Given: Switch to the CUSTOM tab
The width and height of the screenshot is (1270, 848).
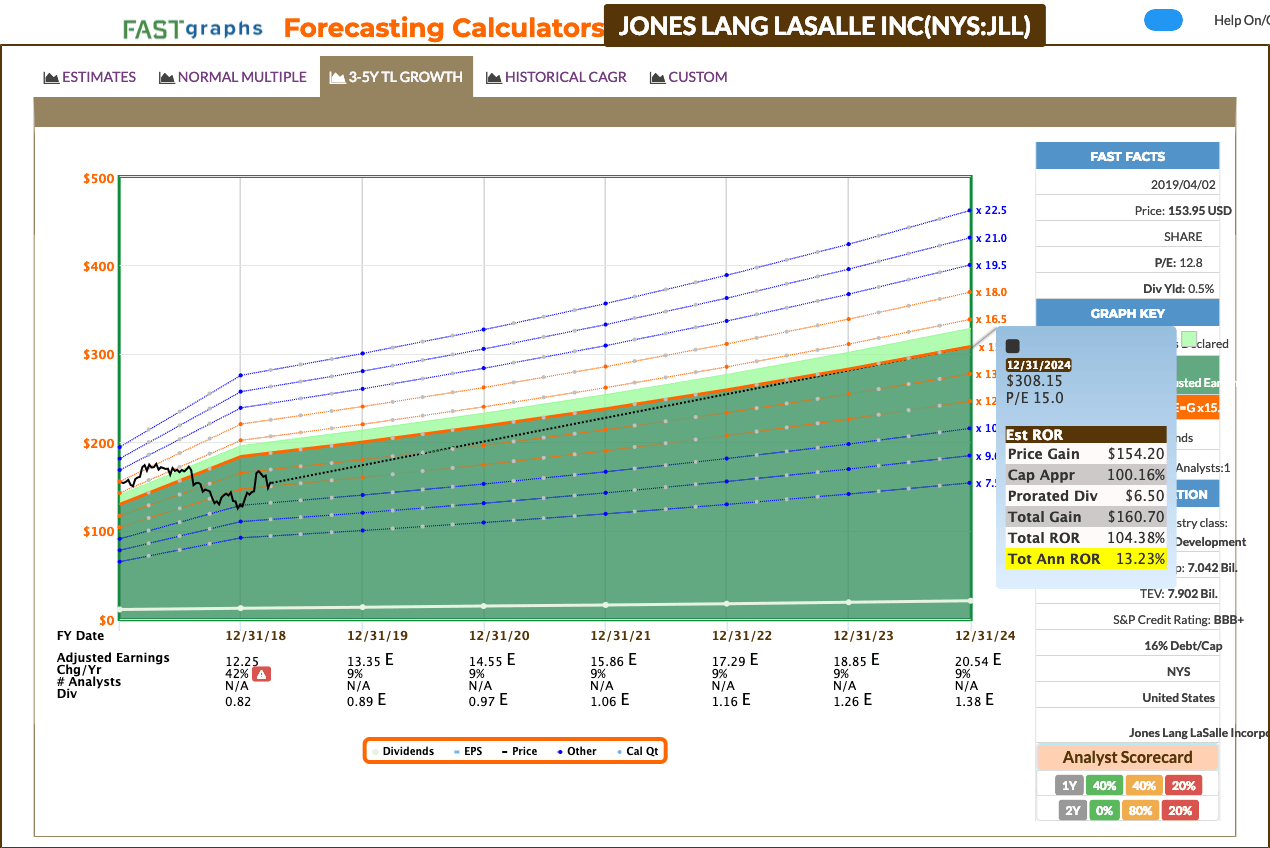Looking at the screenshot, I should coord(688,77).
